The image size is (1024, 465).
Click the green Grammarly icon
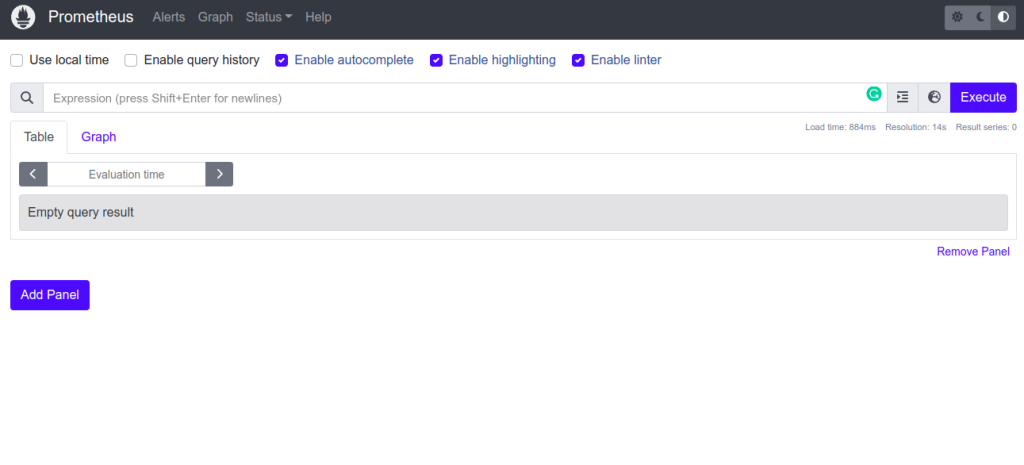tap(874, 94)
